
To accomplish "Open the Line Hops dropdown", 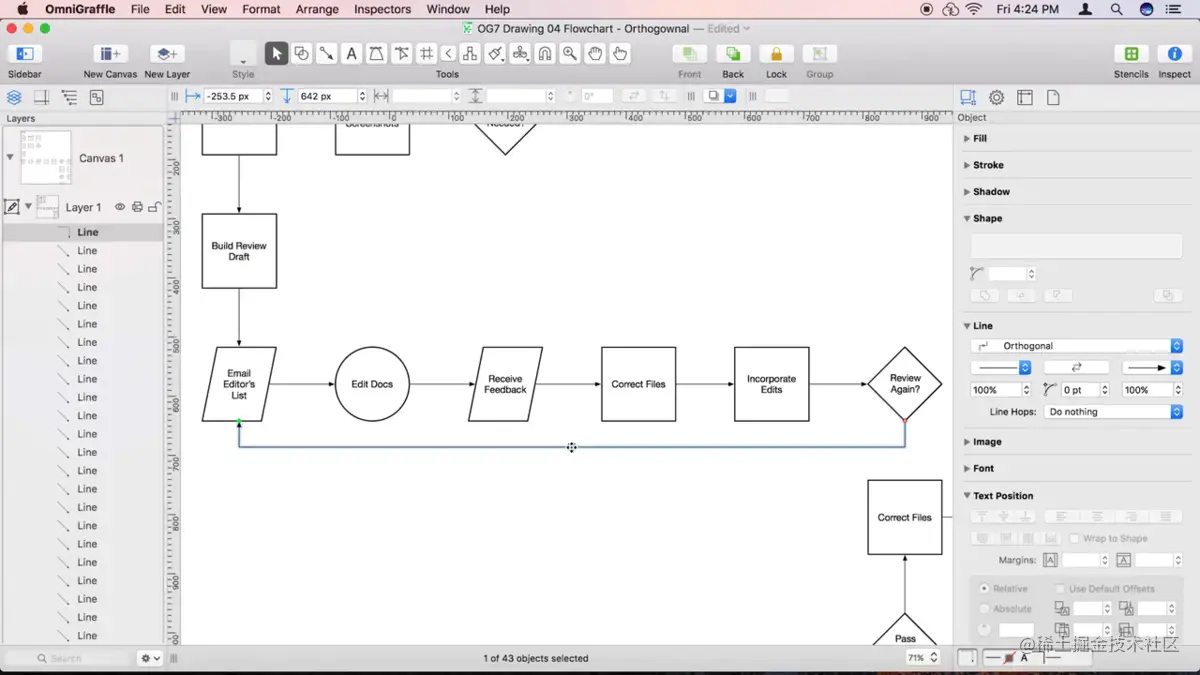I will (x=1113, y=412).
